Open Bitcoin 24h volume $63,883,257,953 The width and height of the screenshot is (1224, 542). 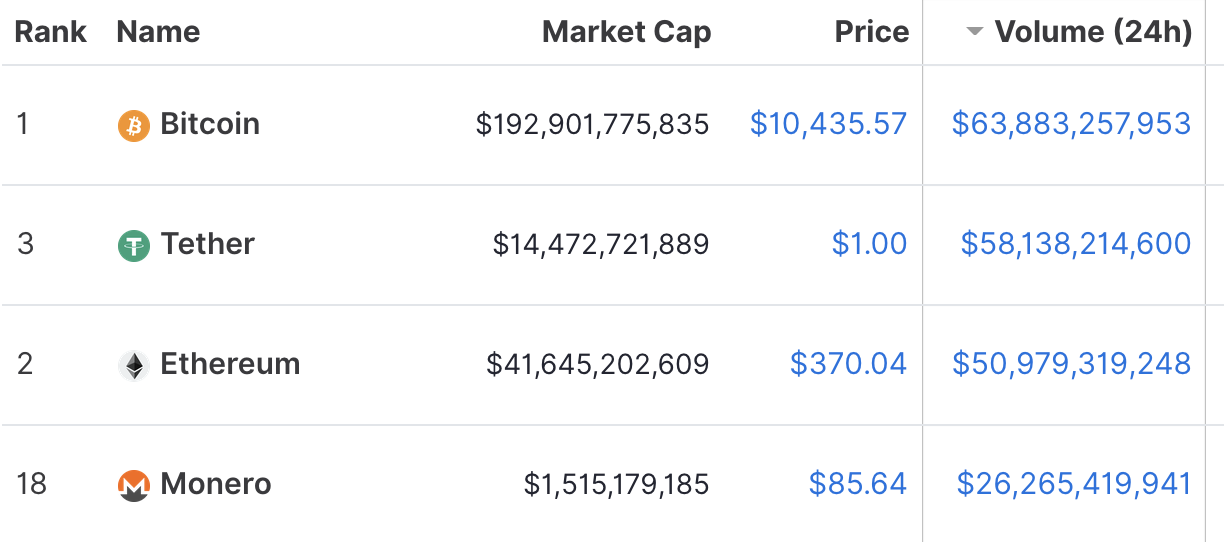coord(1071,124)
